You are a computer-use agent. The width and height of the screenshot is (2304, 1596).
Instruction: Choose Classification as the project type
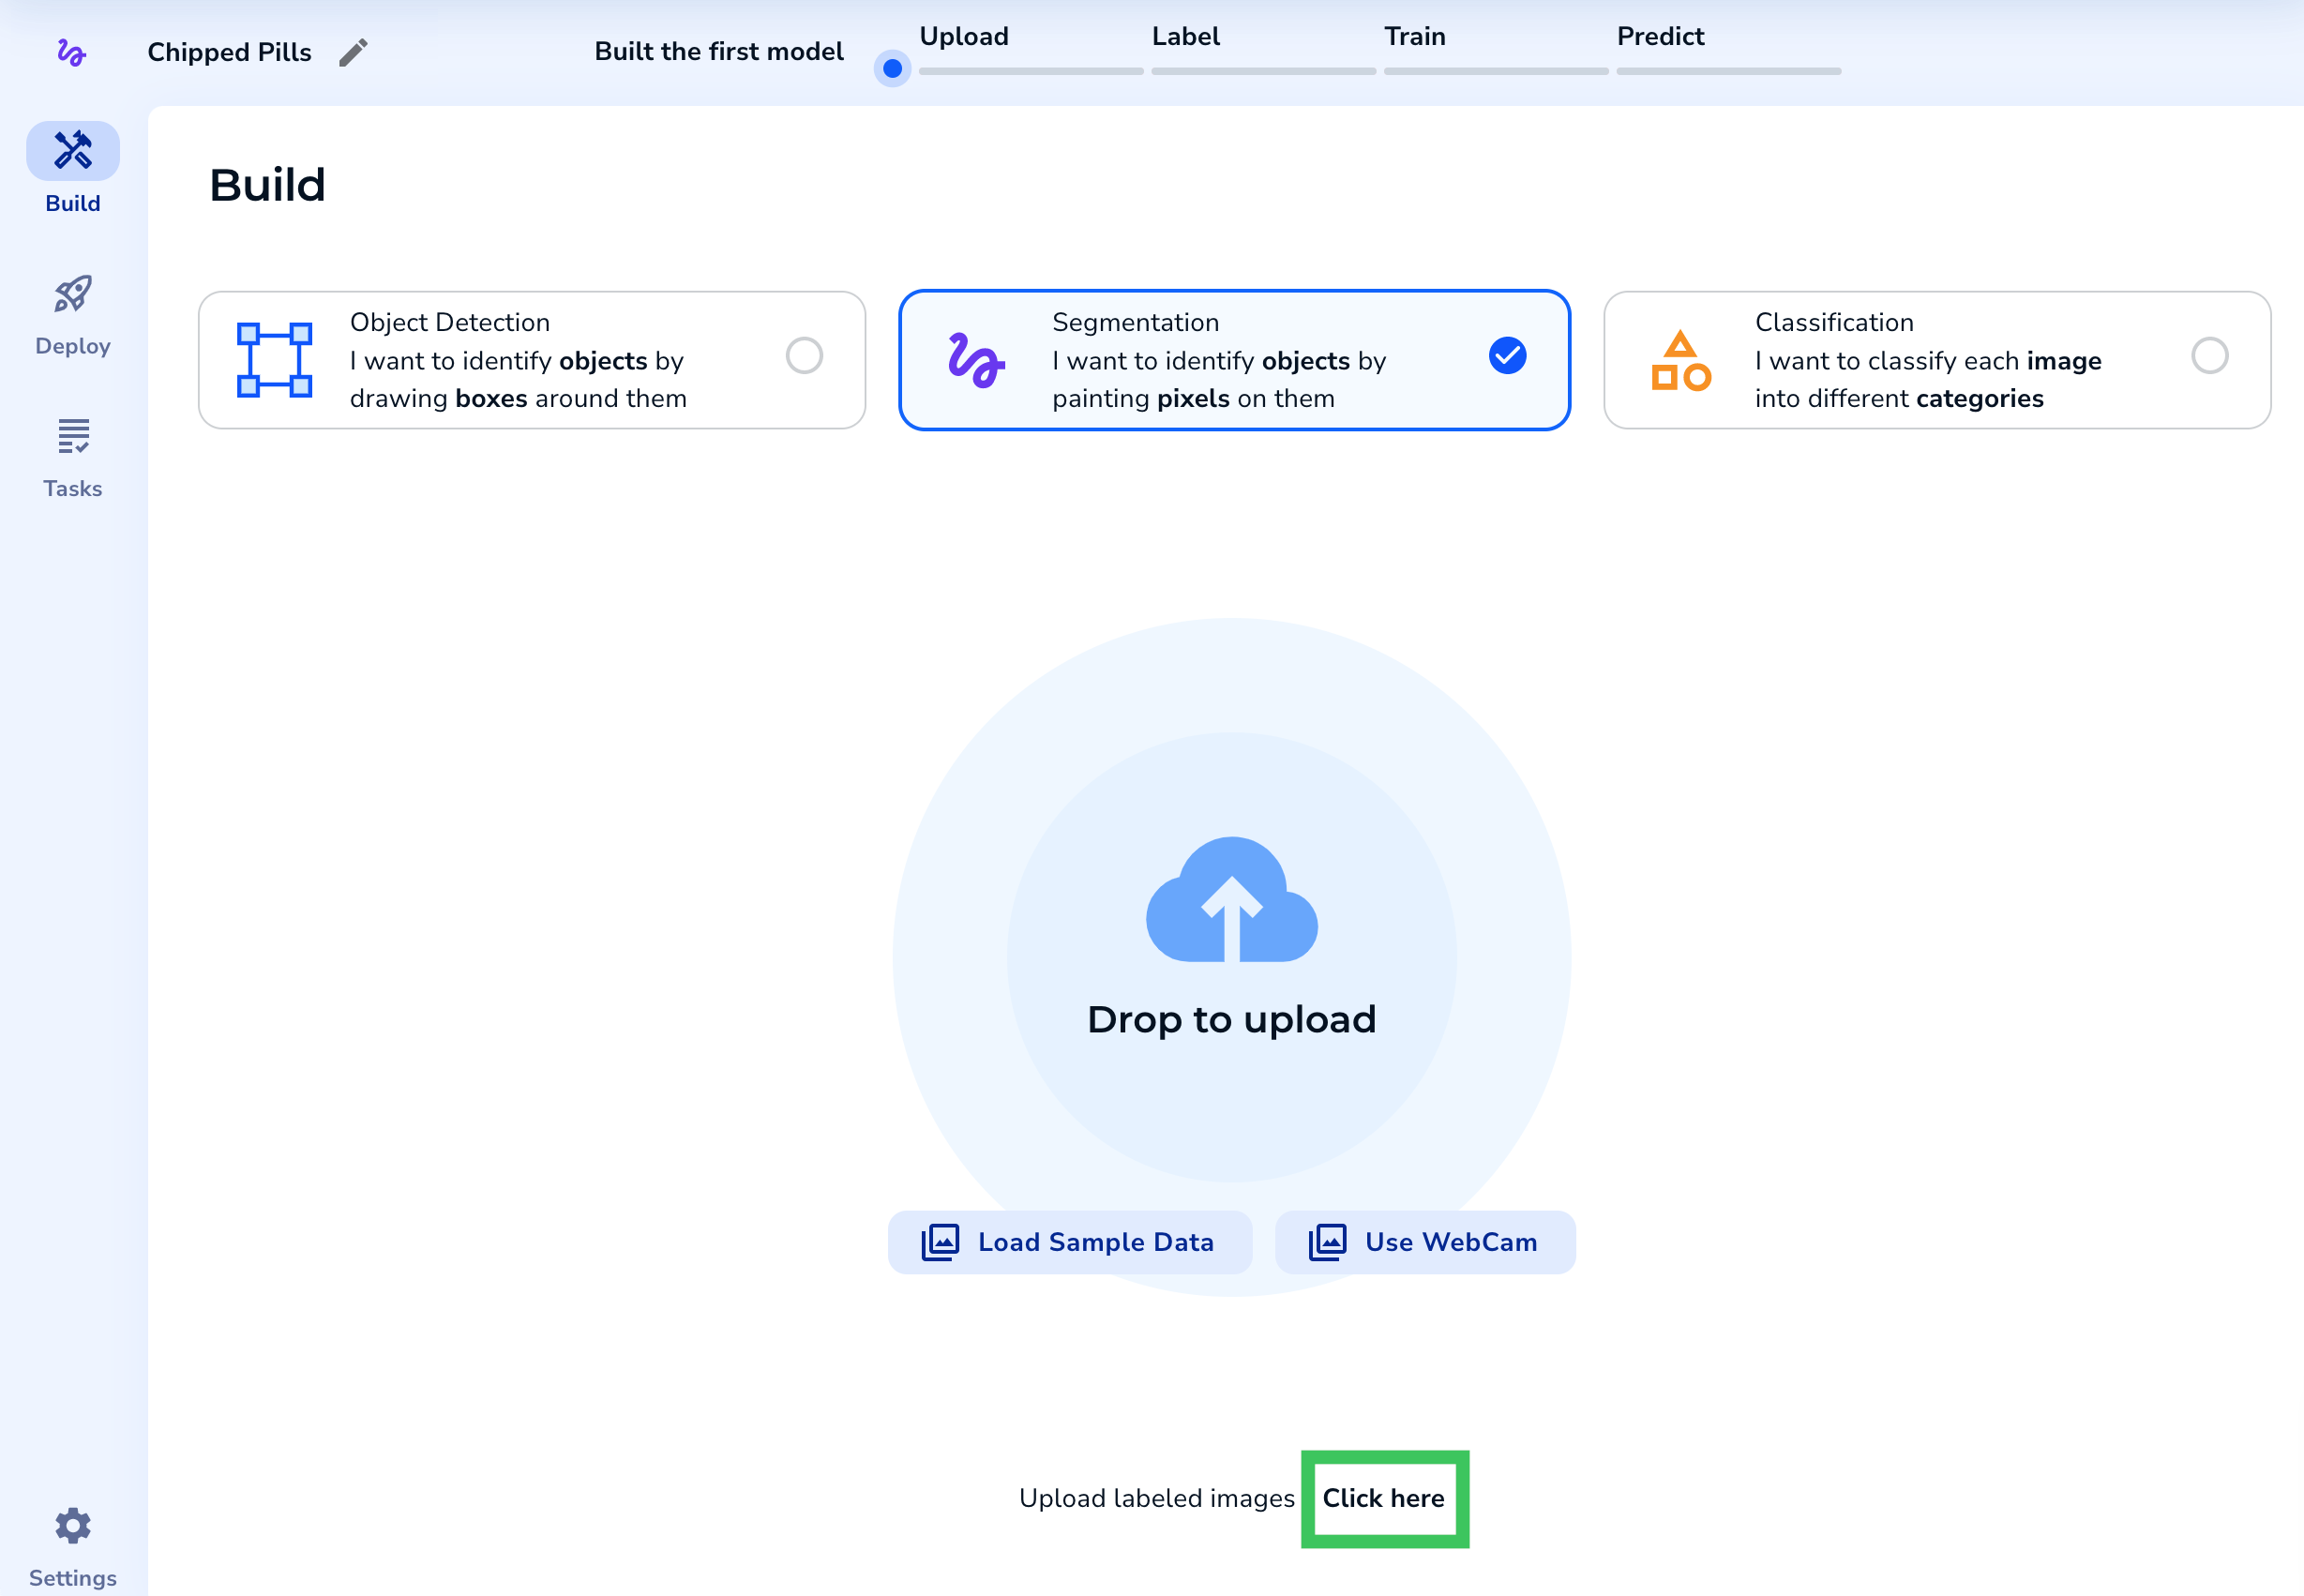pyautogui.click(x=2211, y=355)
